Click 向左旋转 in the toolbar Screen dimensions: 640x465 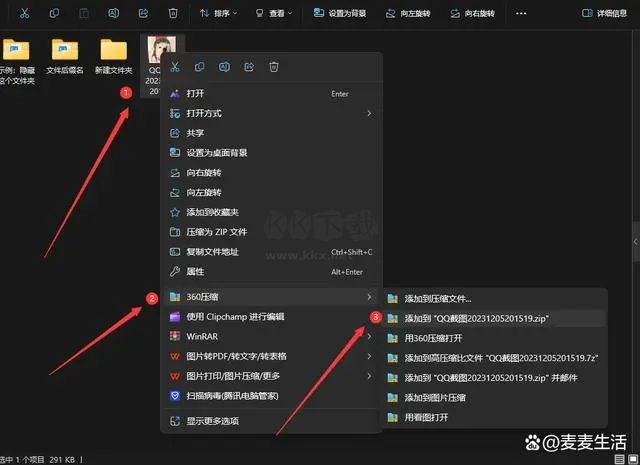[408, 13]
